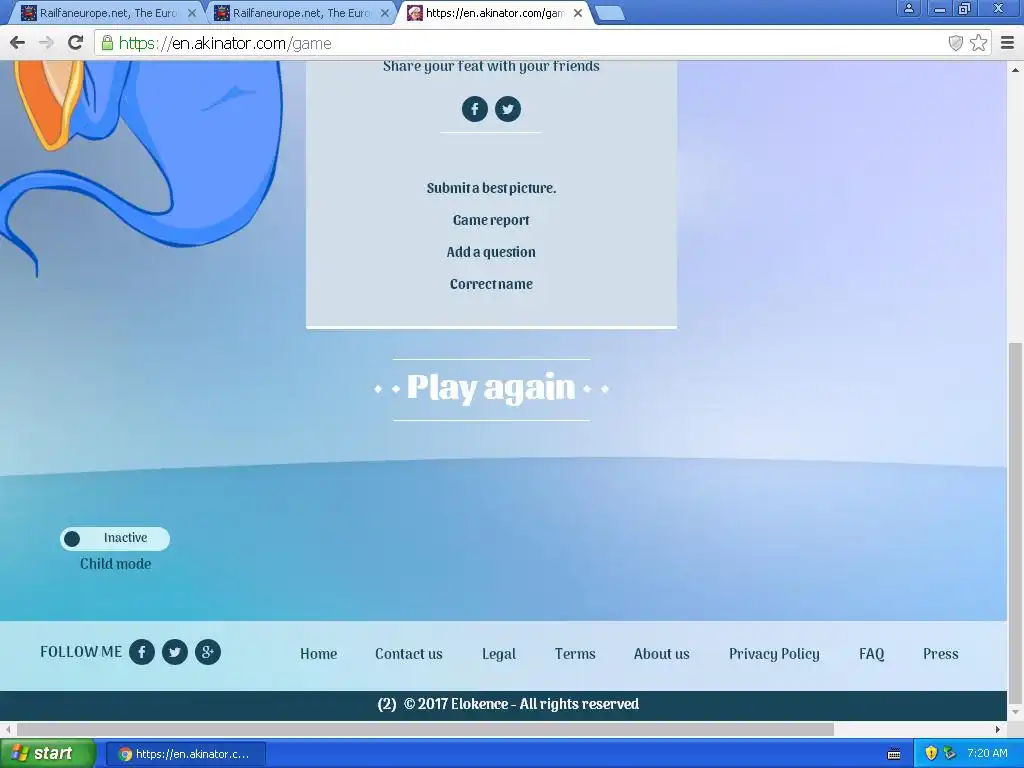Click Add a question
Image resolution: width=1024 pixels, height=768 pixels.
[491, 252]
